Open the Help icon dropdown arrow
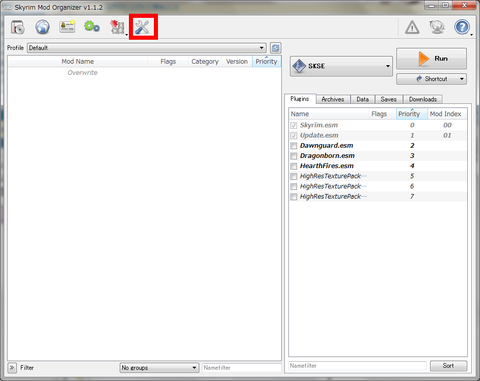Screen dimensions: 480x381 pos(472,35)
